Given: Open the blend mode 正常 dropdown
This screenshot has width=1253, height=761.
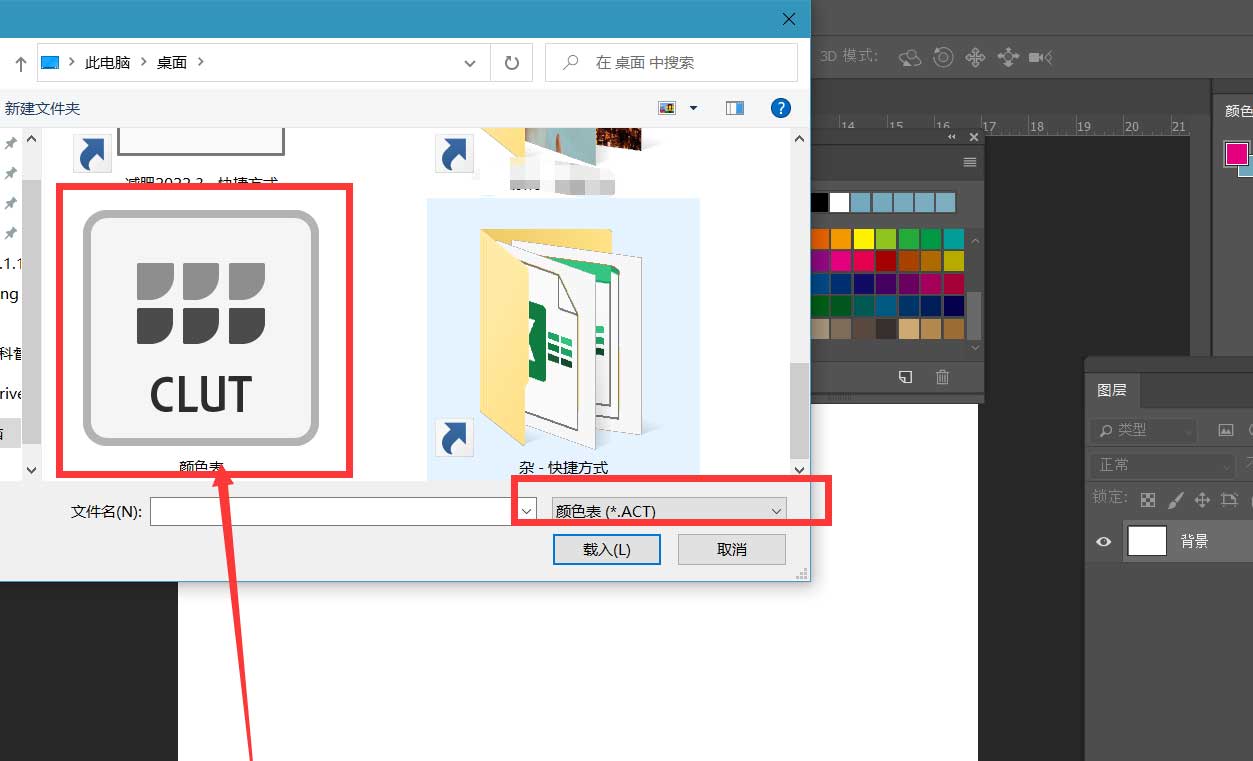Looking at the screenshot, I should point(1164,465).
